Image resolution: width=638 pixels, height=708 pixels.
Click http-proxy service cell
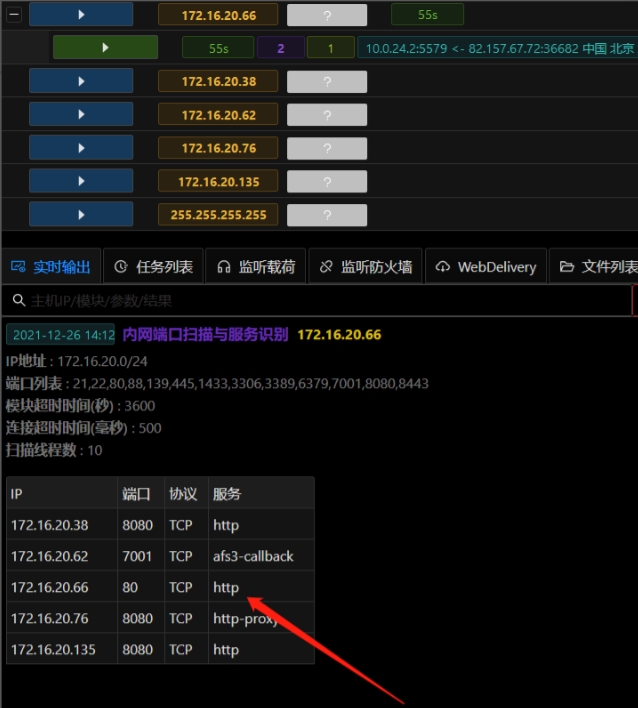[x=261, y=618]
